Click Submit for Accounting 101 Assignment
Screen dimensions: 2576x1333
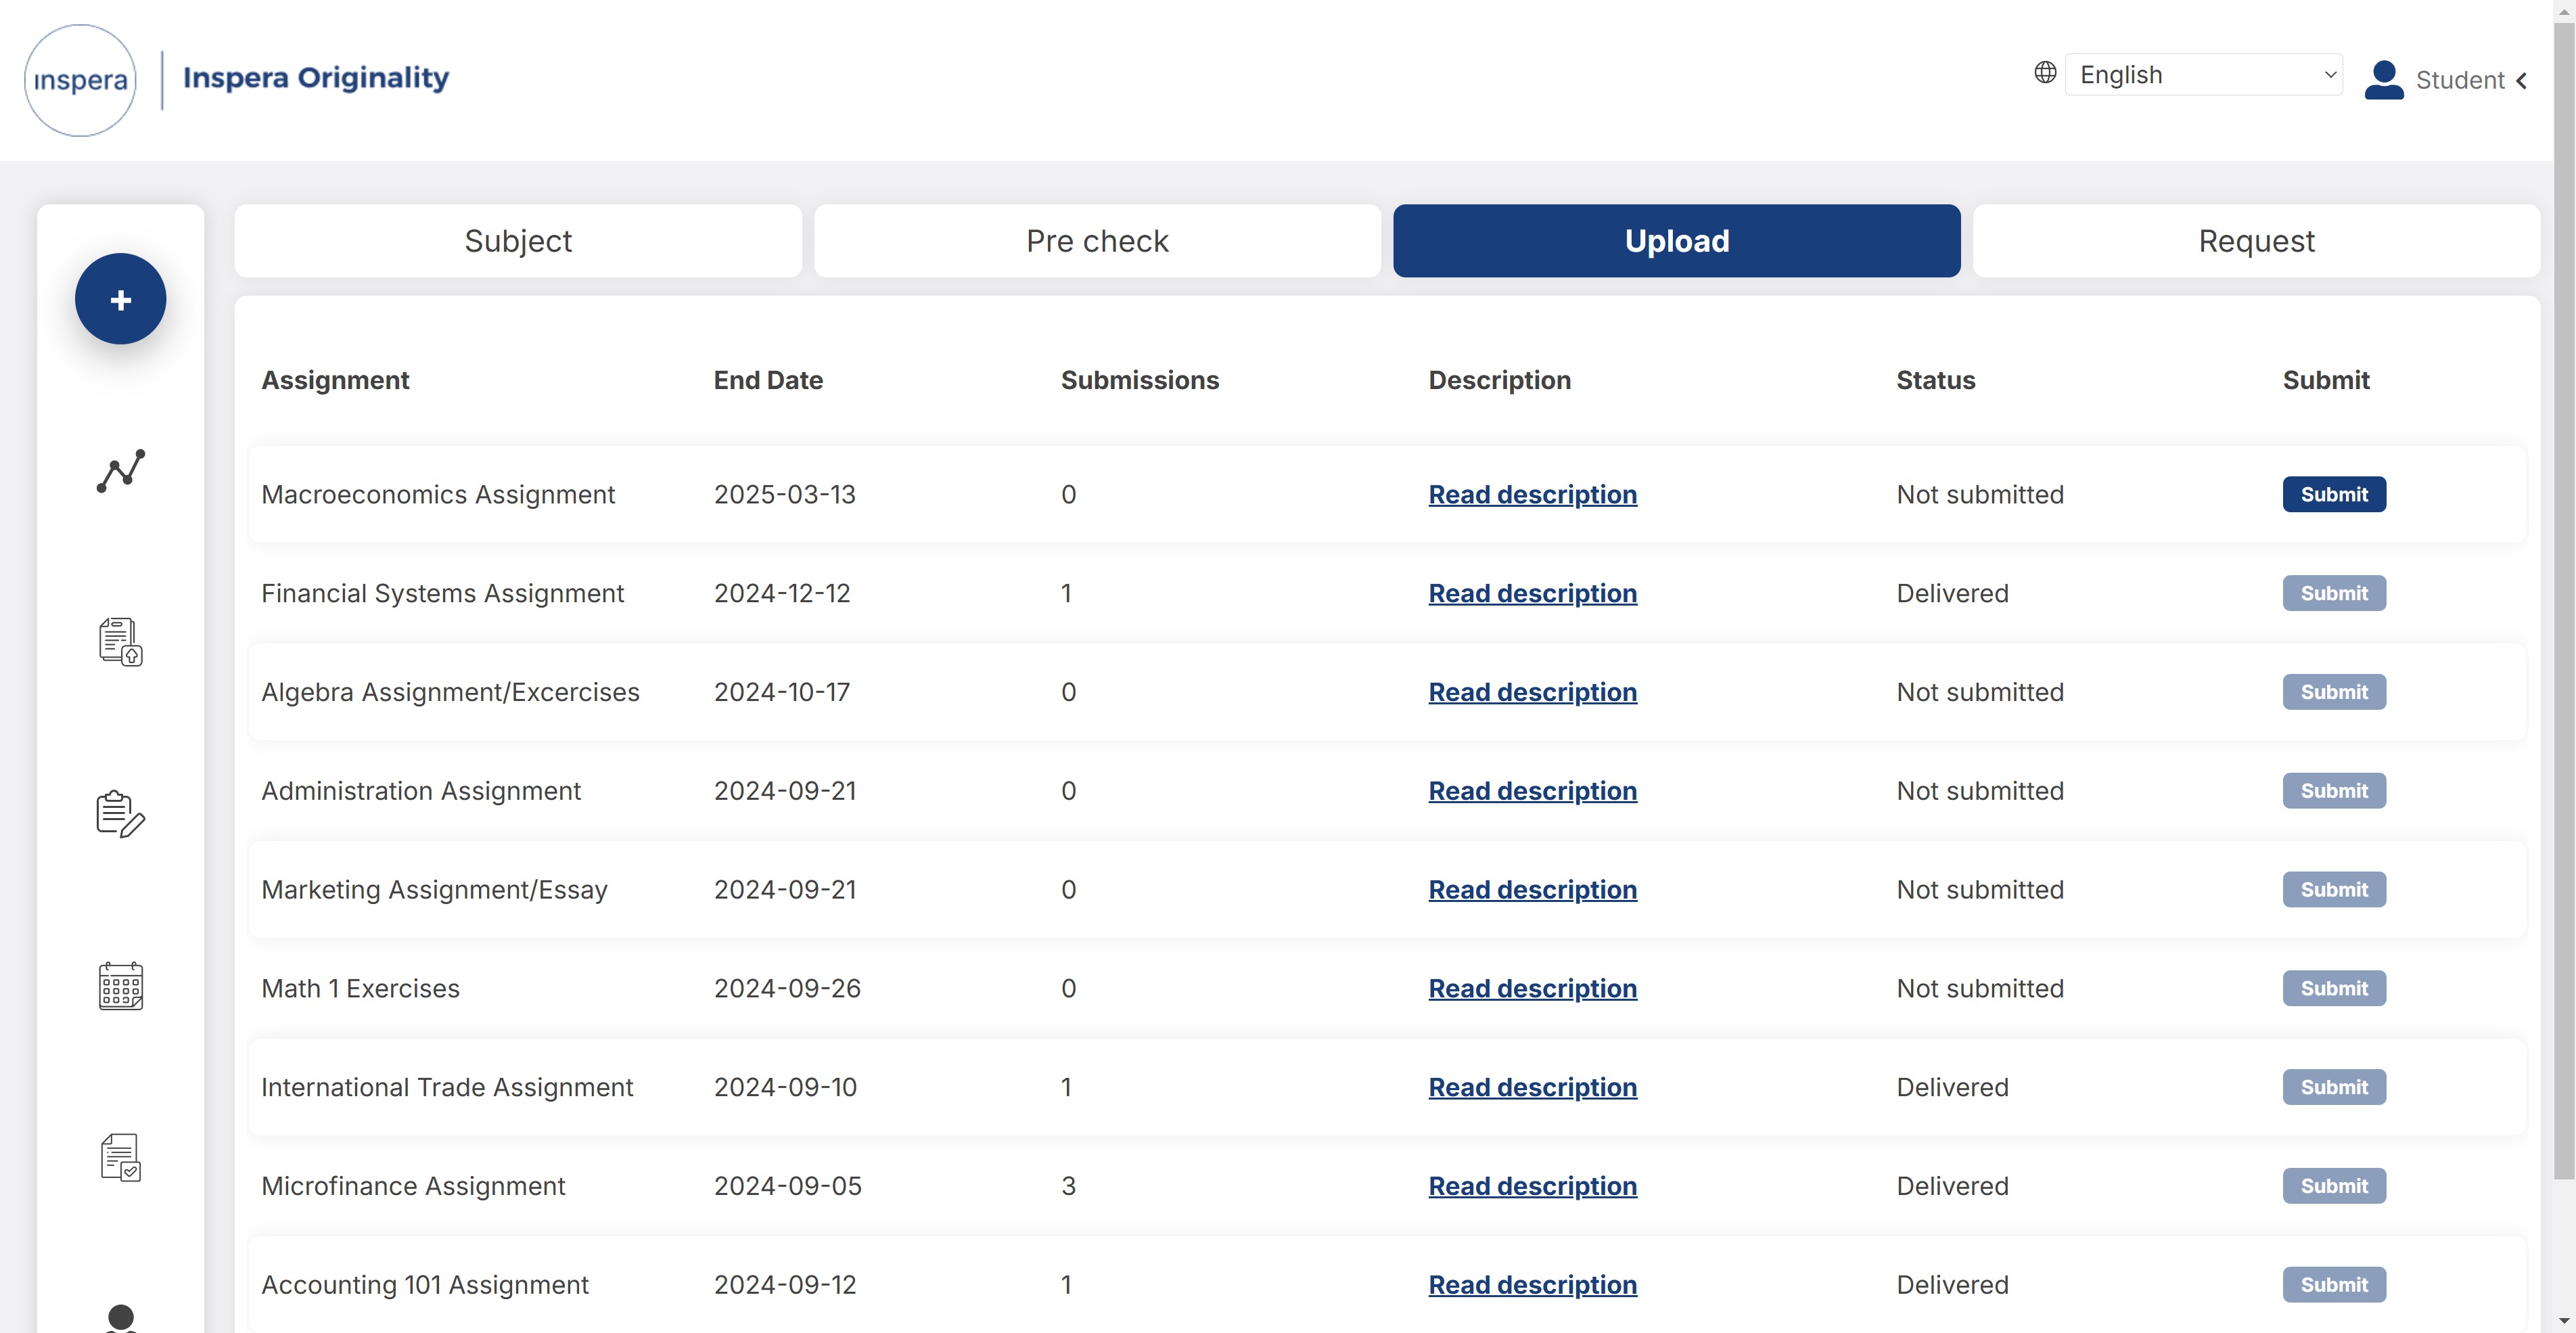coord(2334,1285)
